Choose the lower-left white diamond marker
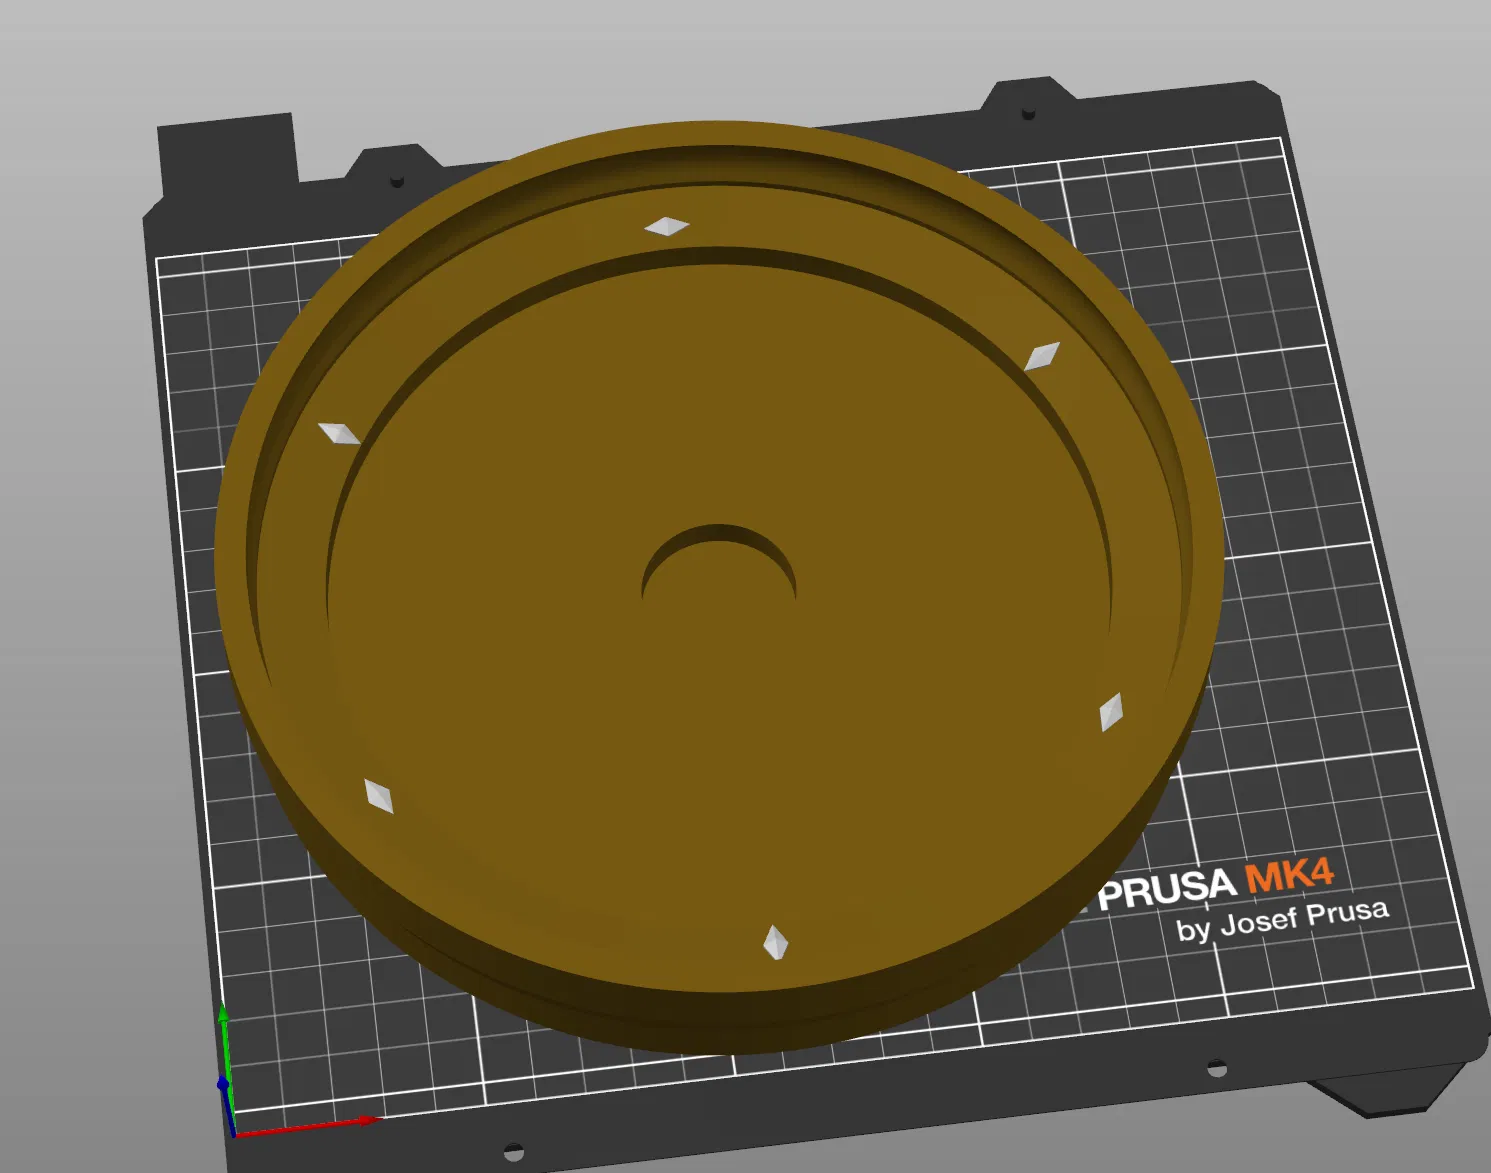Viewport: 1491px width, 1173px height. pyautogui.click(x=379, y=796)
